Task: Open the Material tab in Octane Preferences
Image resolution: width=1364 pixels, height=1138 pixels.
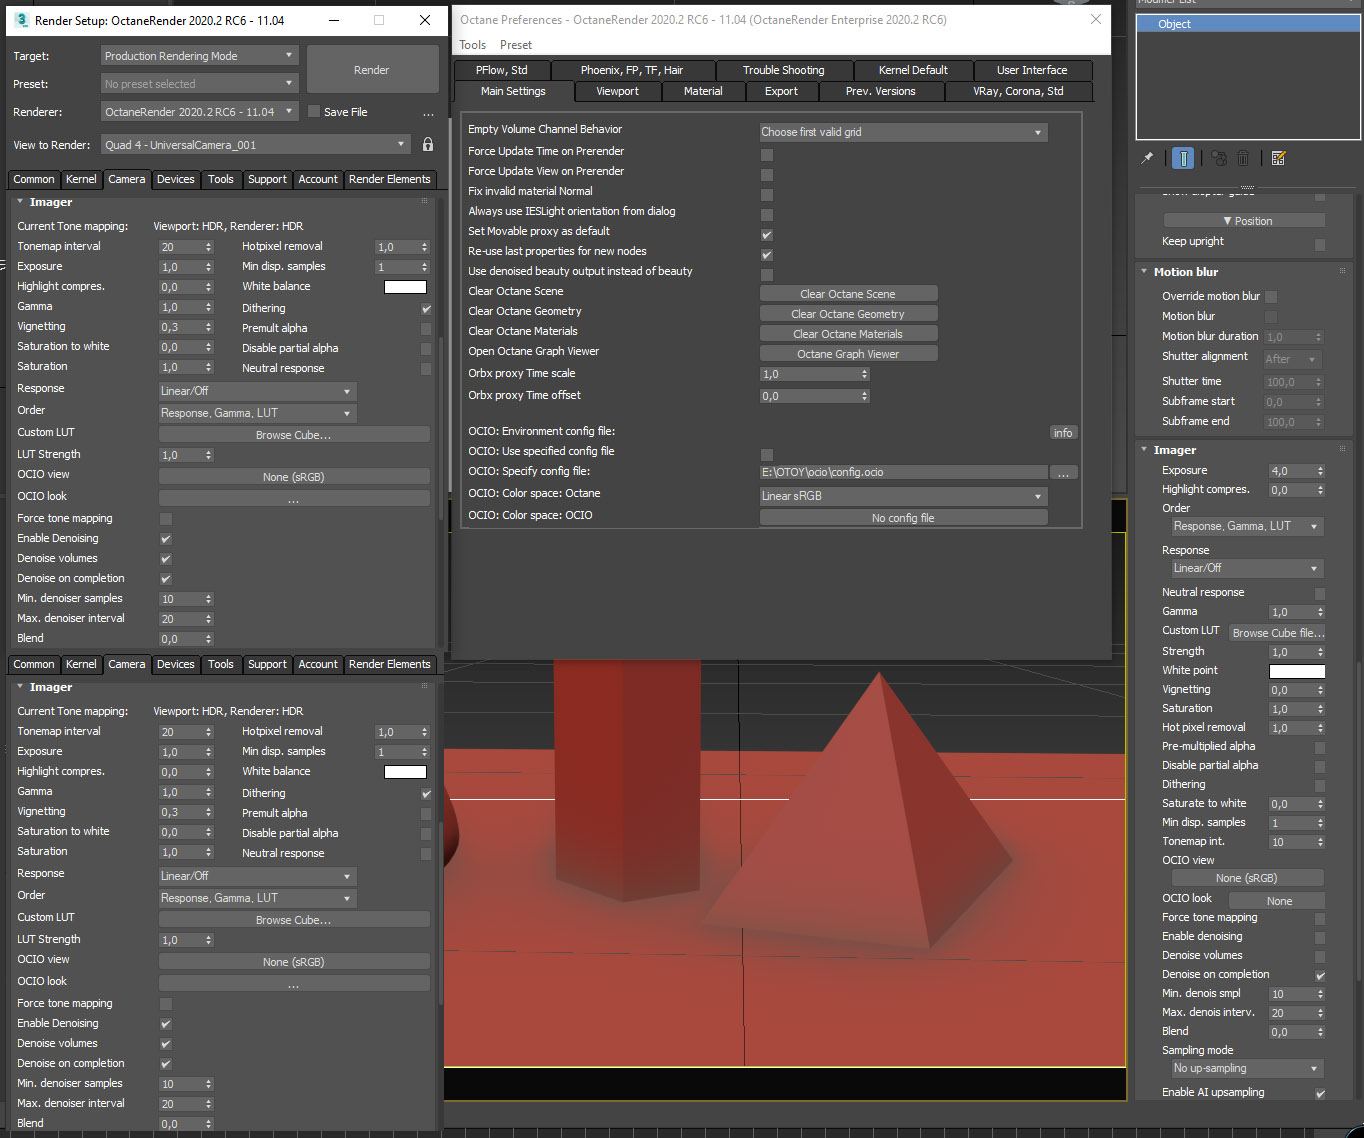Action: coord(703,91)
